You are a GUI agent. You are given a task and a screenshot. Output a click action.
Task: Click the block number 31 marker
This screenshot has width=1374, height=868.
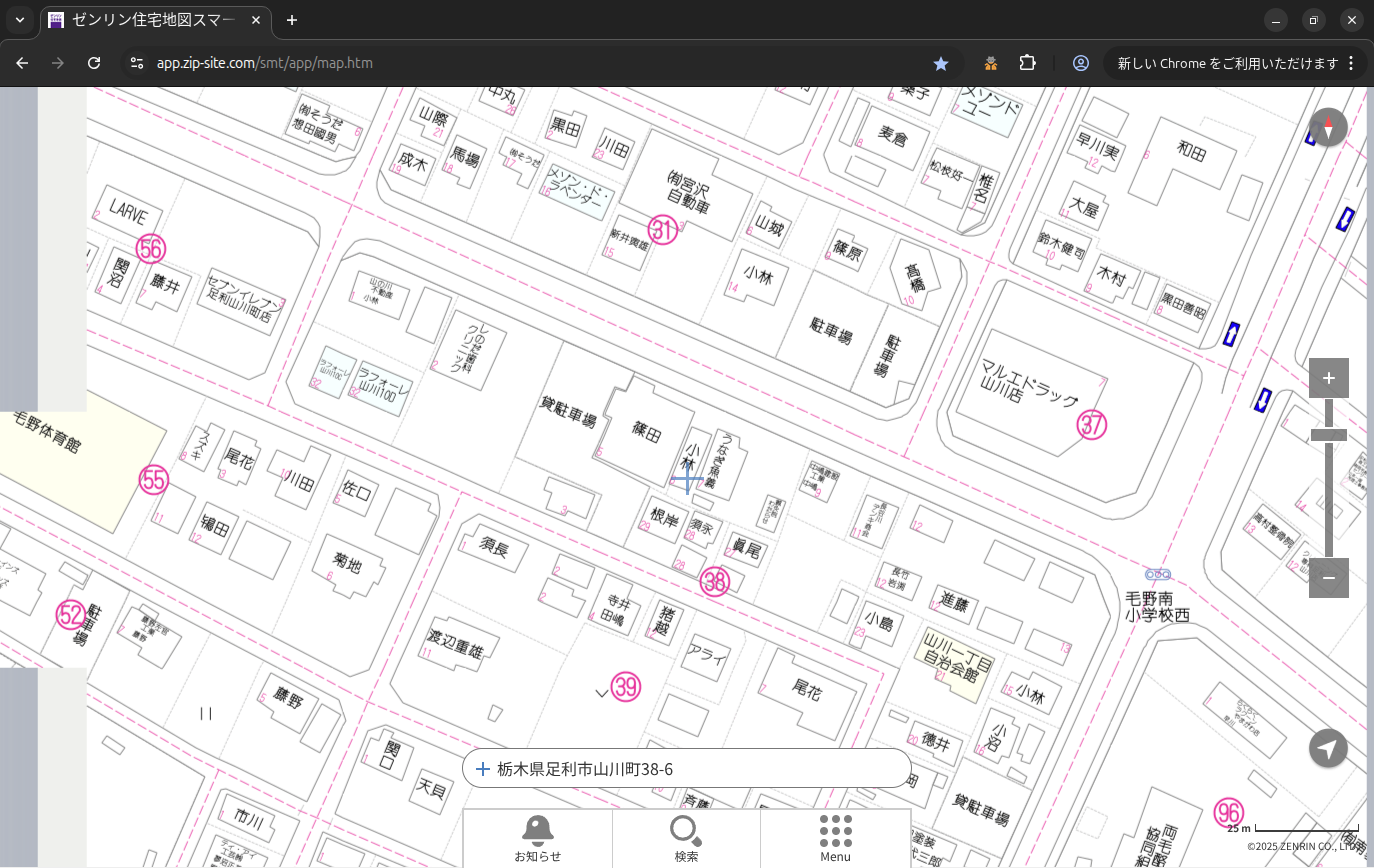click(663, 230)
